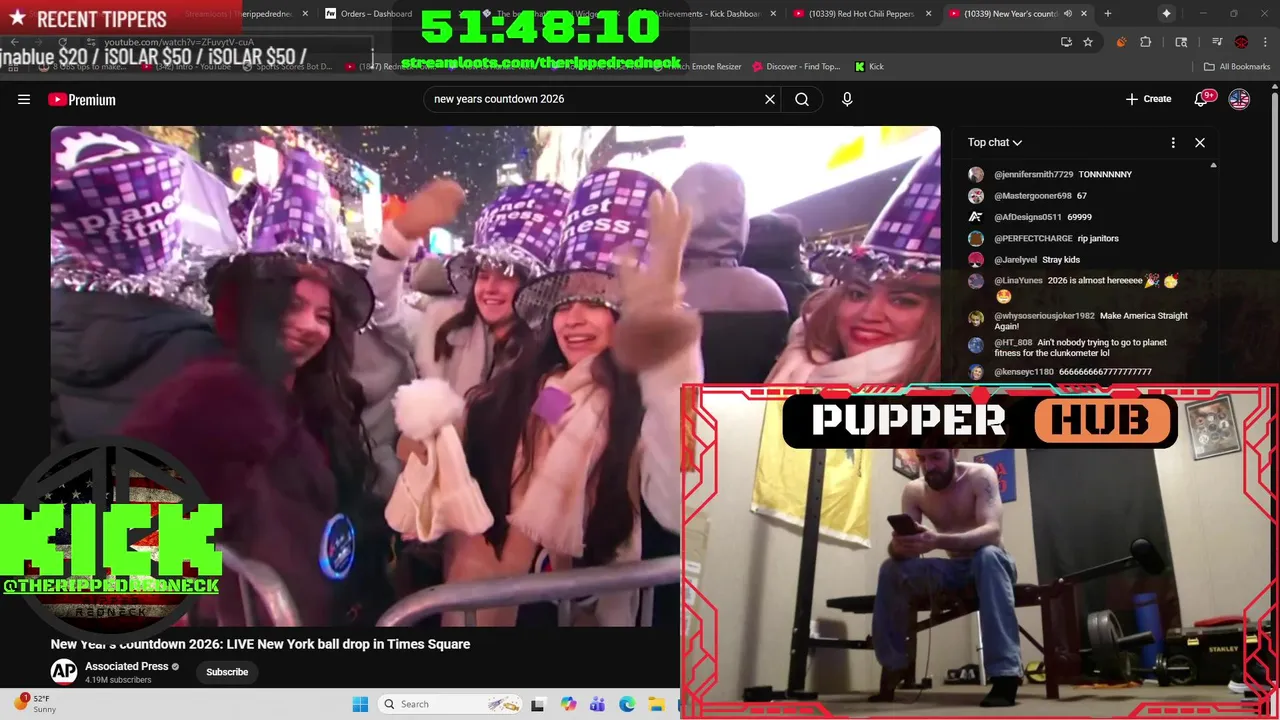1280x720 pixels.
Task: Expand the Top chat dropdown
Action: (995, 142)
